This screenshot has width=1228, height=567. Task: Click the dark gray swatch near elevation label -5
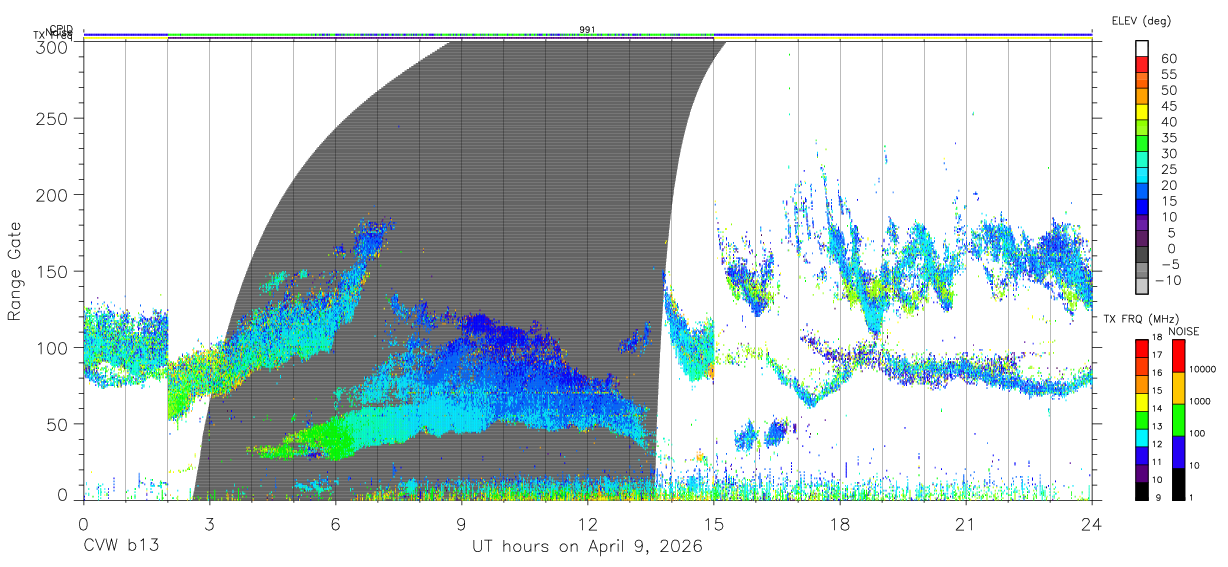point(1142,256)
